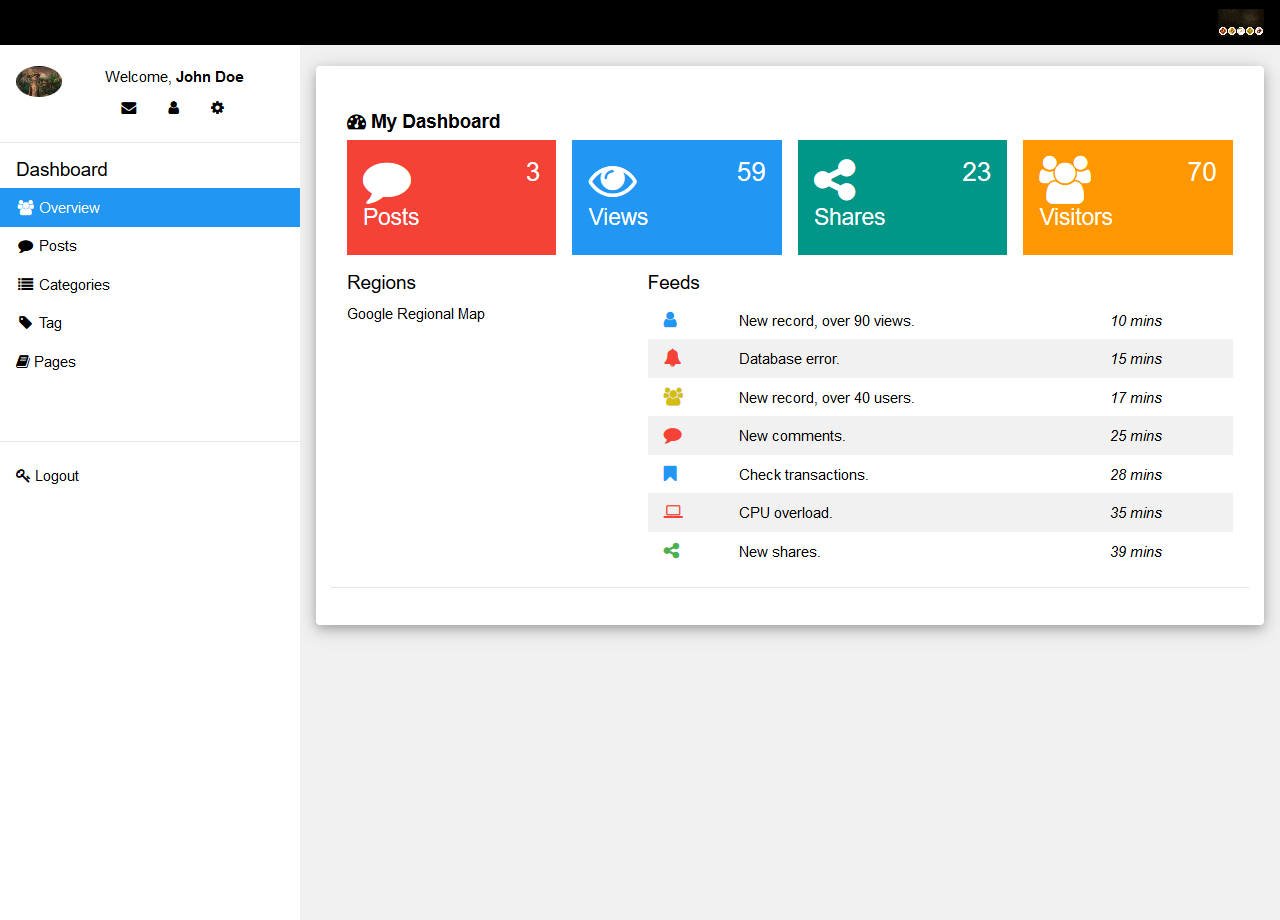Click the blue bookmark icon in Feeds

click(x=671, y=474)
